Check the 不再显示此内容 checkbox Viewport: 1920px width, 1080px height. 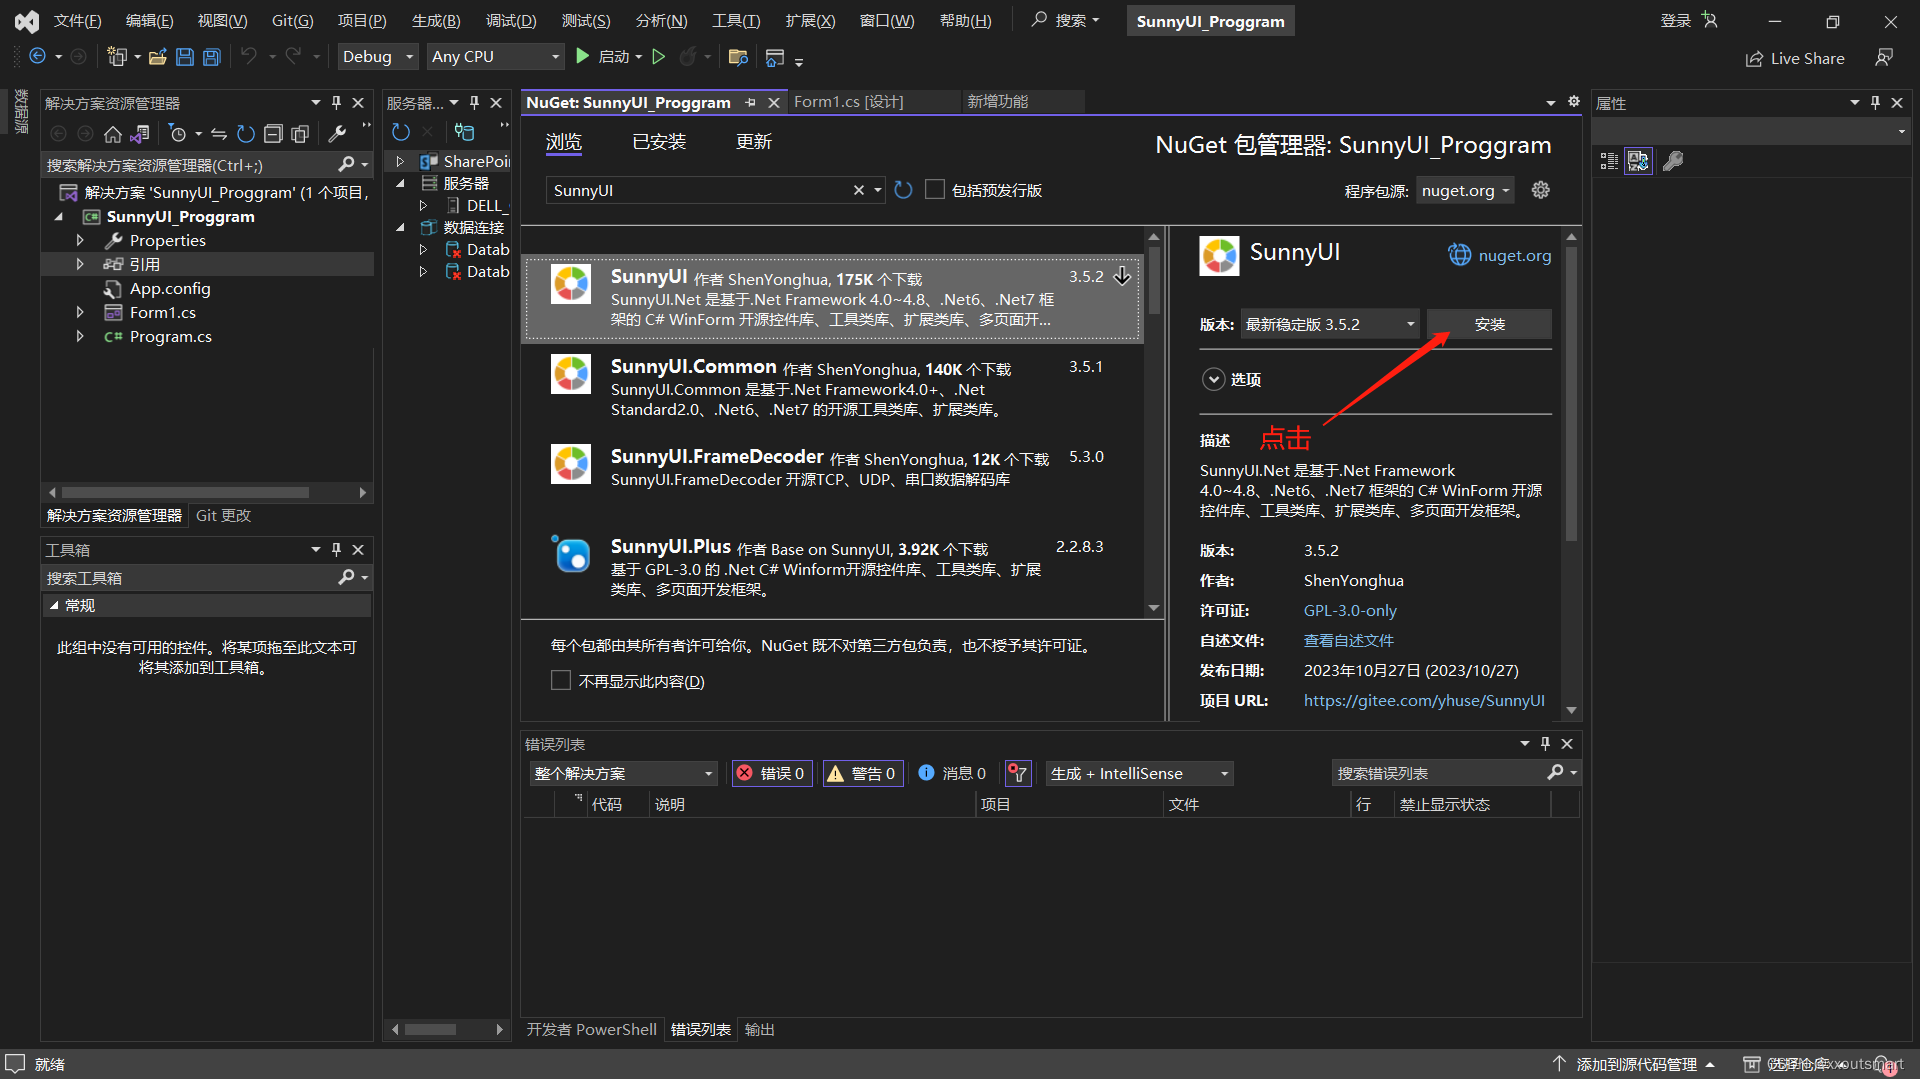(x=562, y=680)
